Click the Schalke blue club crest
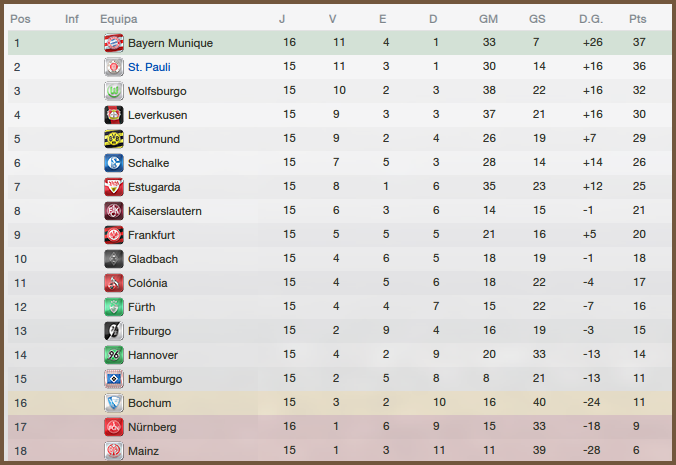Image resolution: width=676 pixels, height=465 pixels. click(x=113, y=163)
